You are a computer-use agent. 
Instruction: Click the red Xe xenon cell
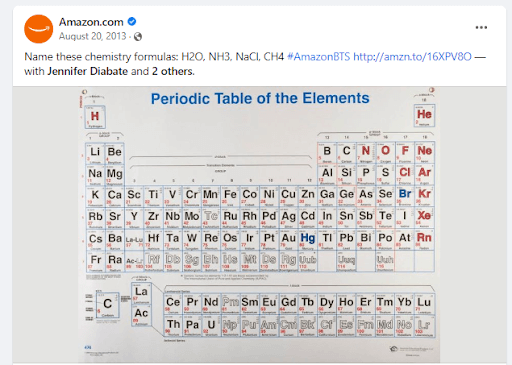coord(424,218)
